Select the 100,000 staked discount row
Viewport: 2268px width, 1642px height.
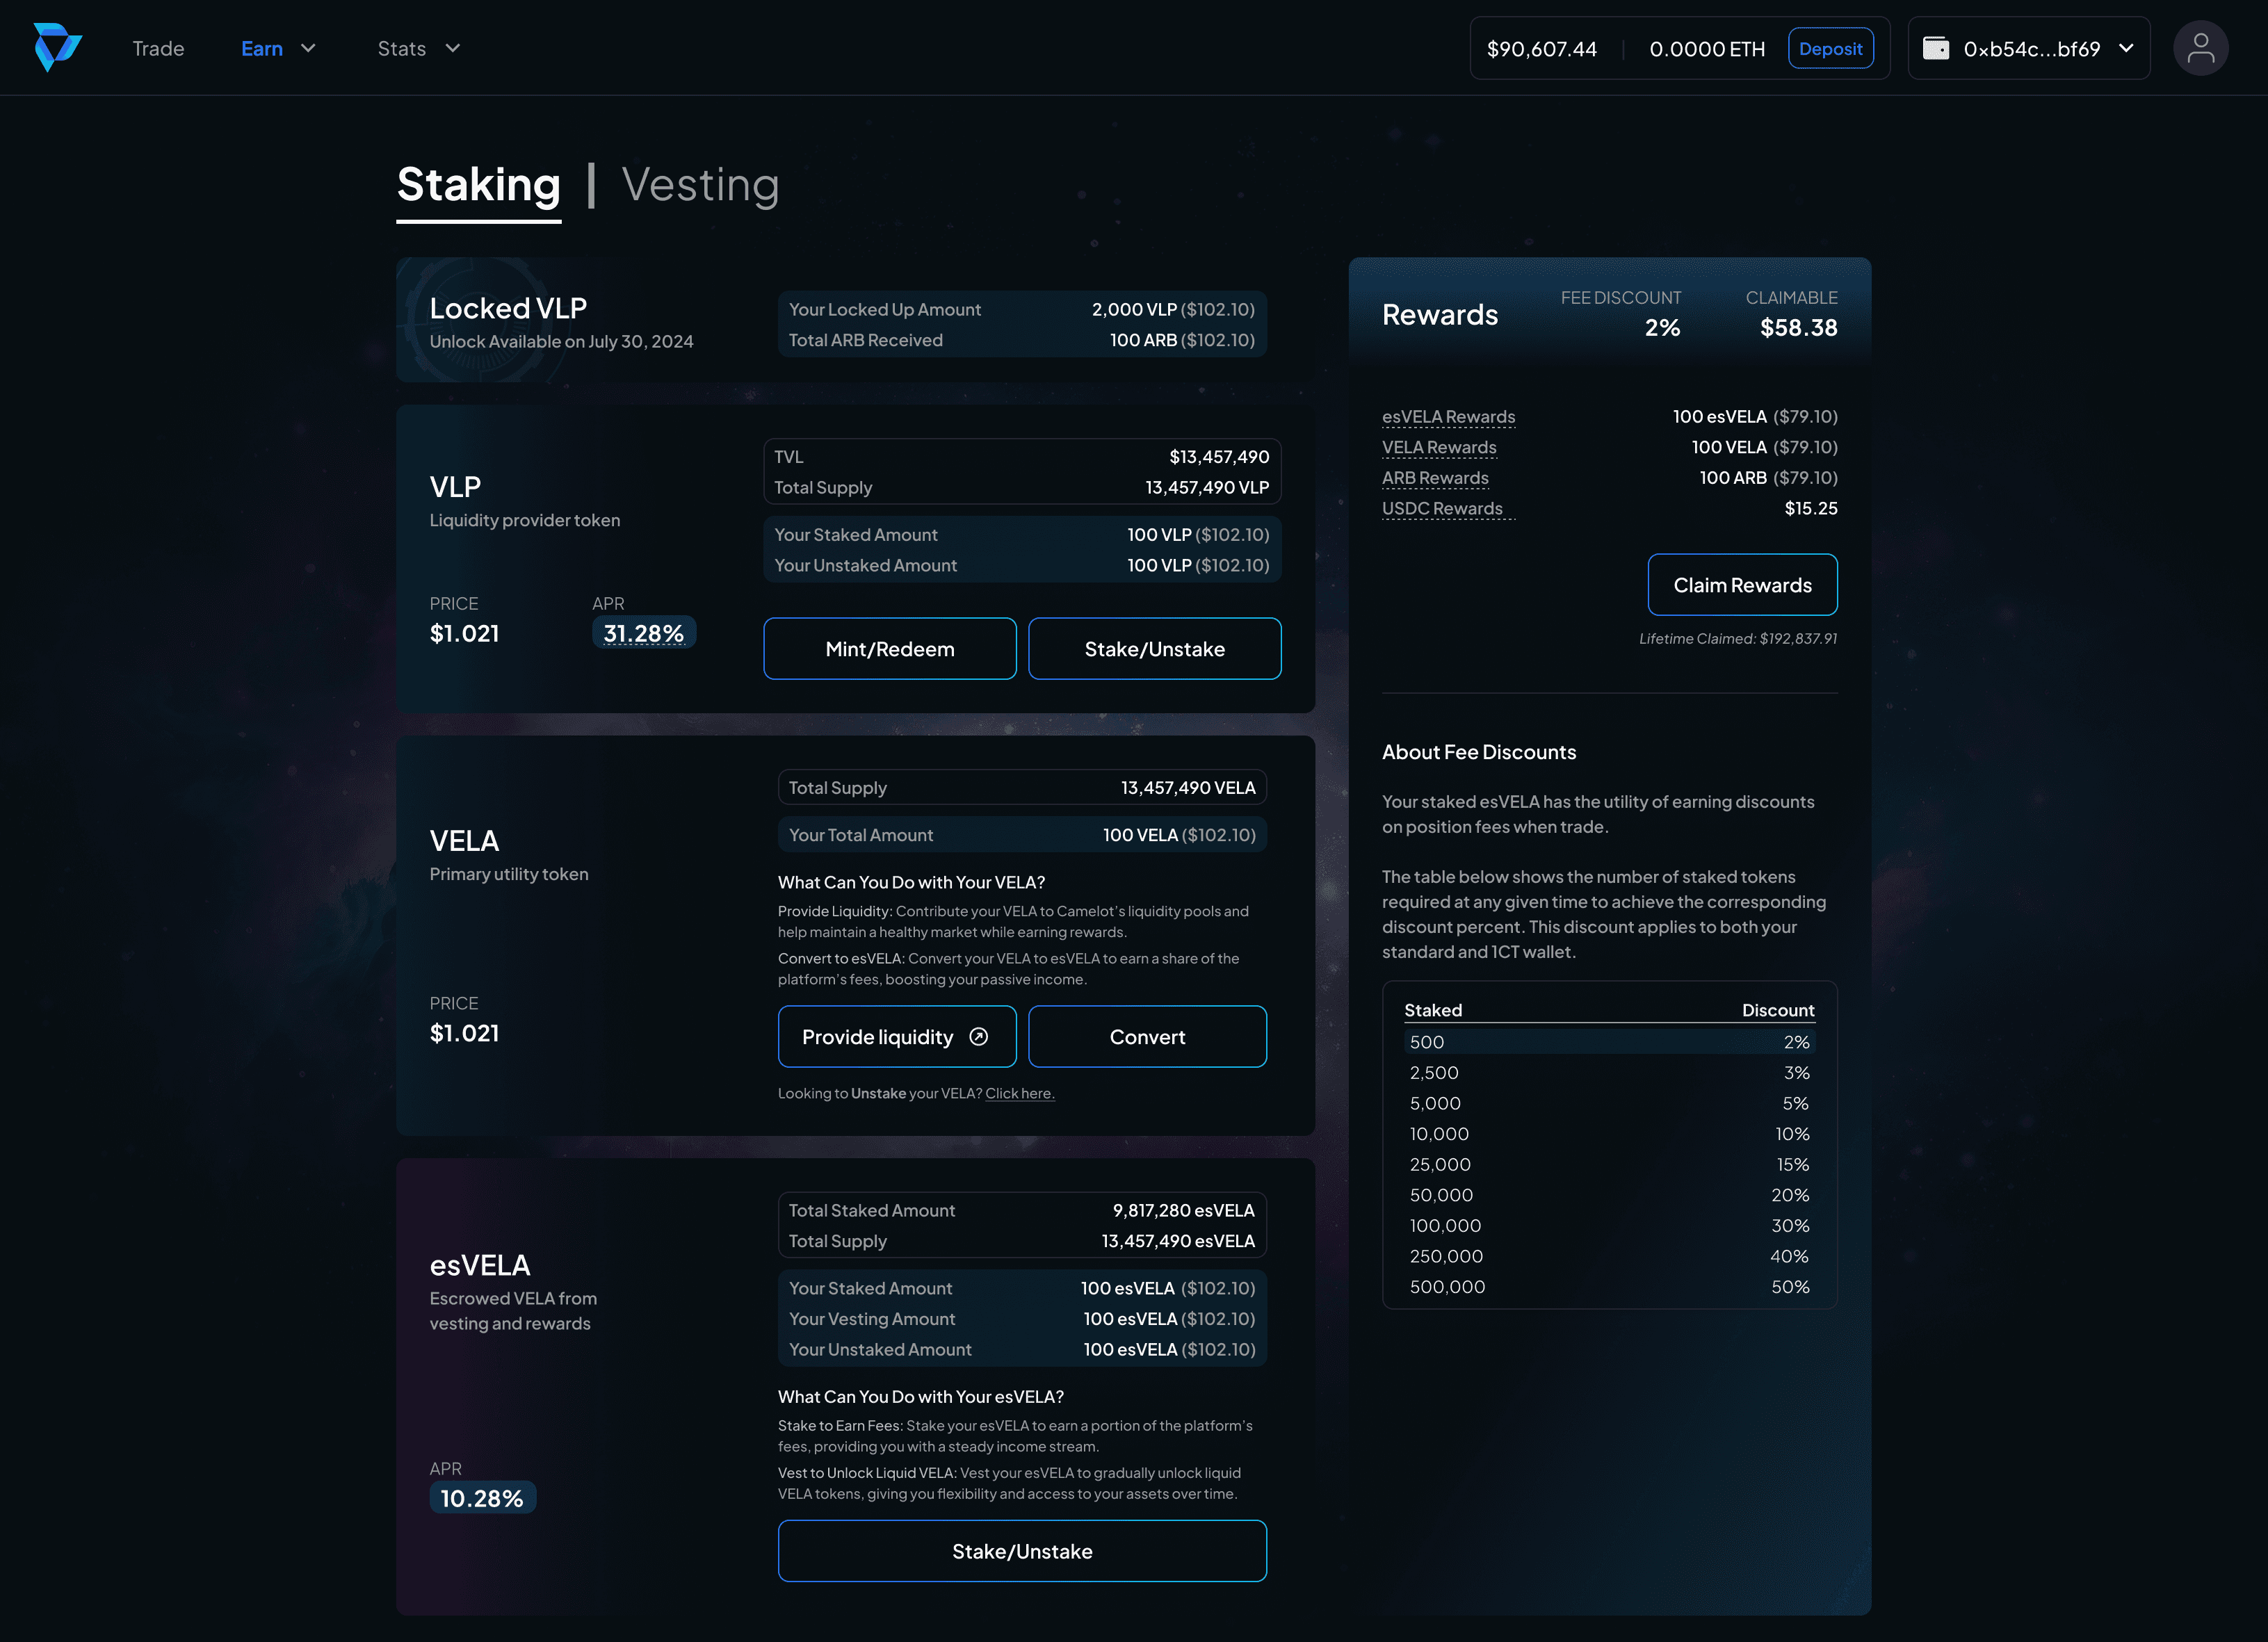click(1609, 1226)
